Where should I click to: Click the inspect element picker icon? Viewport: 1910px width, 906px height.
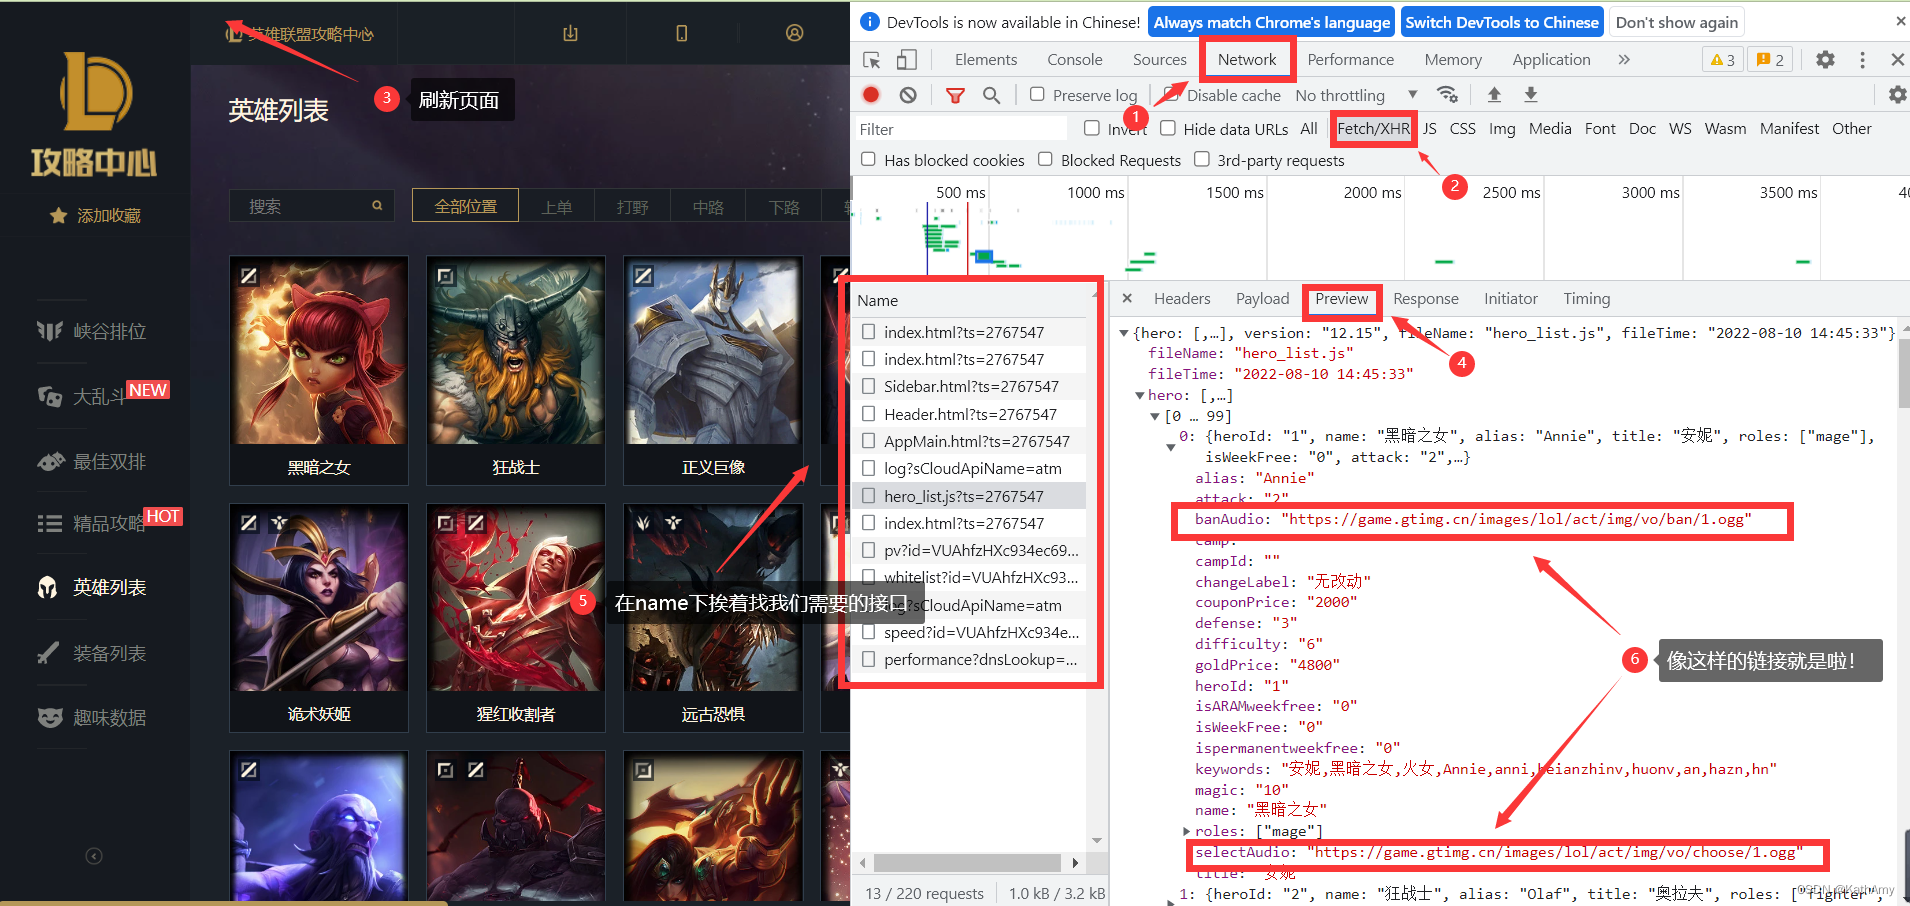(x=872, y=60)
